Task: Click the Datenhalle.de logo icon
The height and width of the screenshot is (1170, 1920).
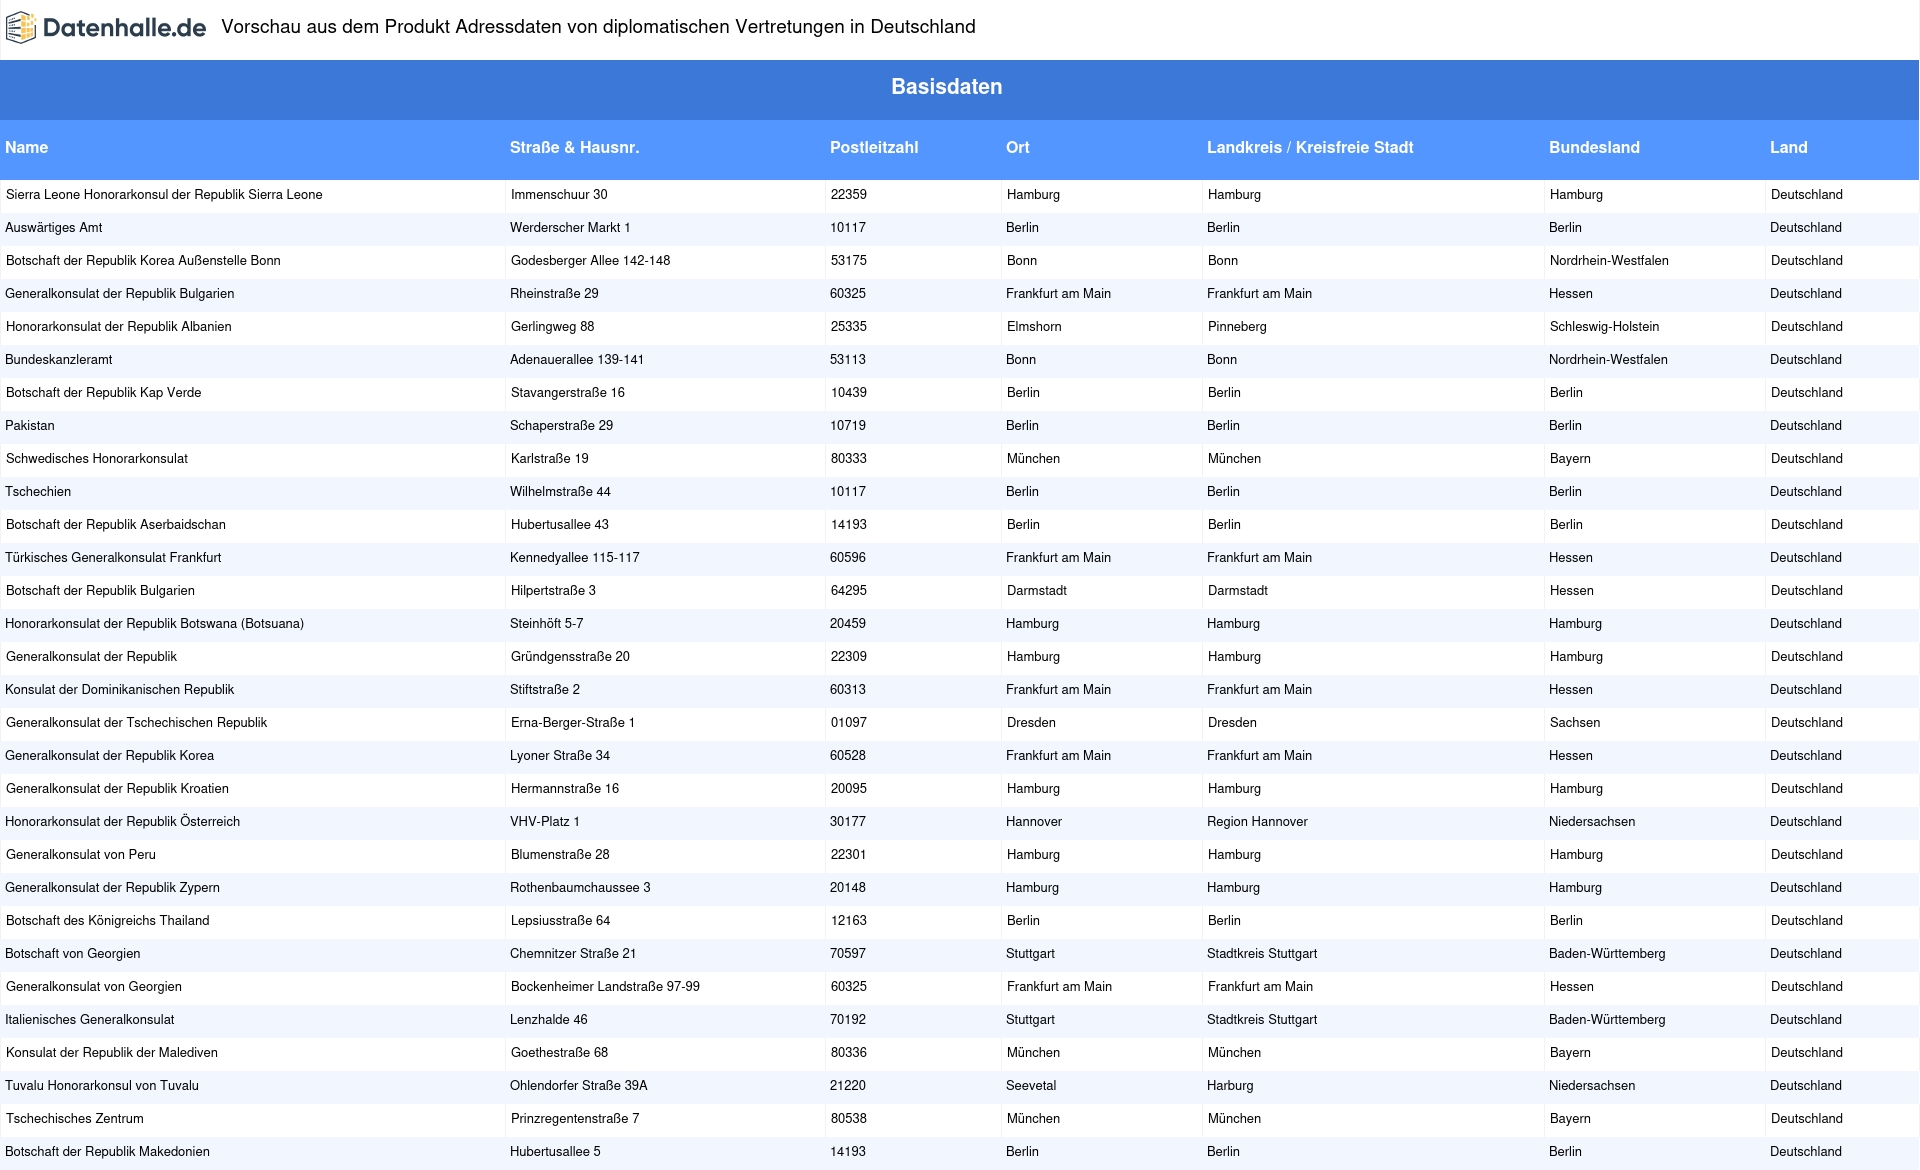Action: 21,28
